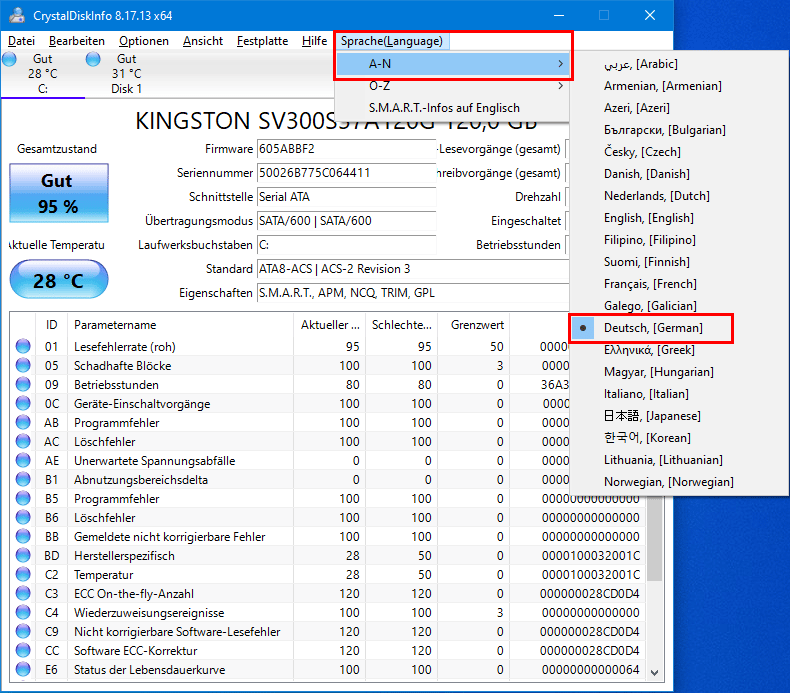Choose English, [English] language
Screen dimensions: 790x693
pos(679,218)
